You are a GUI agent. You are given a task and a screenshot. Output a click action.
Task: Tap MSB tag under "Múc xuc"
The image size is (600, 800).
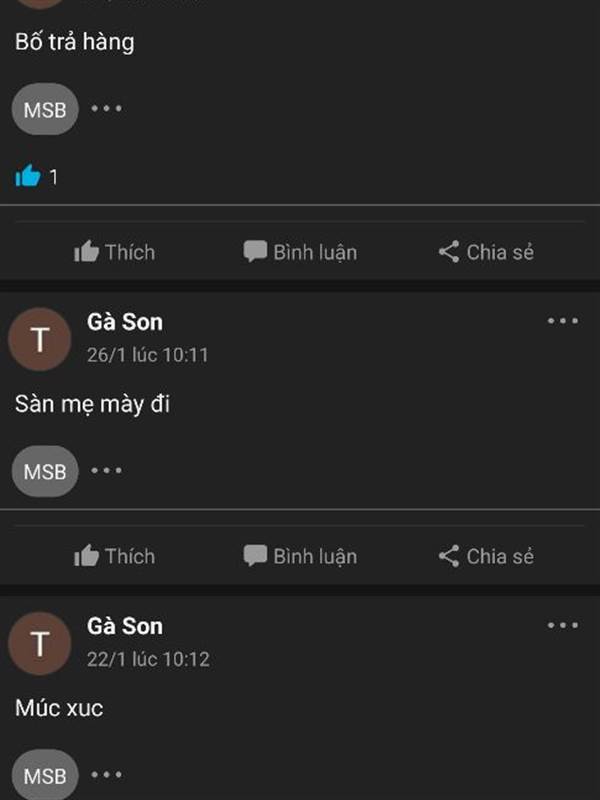tap(45, 775)
